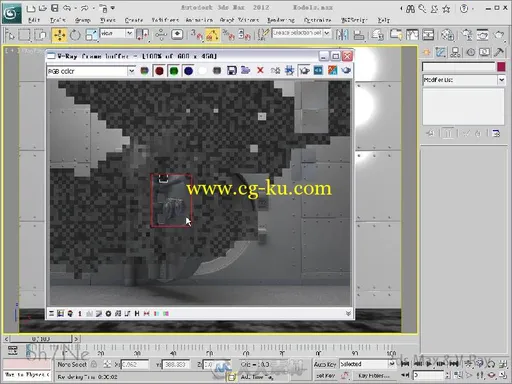Open the Utilities hammer tab in command panel
This screenshot has height=384, width=512.
(499, 52)
